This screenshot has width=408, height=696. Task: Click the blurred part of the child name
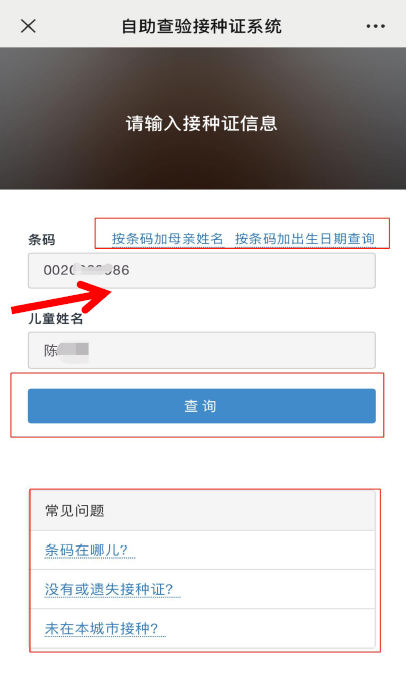click(74, 351)
